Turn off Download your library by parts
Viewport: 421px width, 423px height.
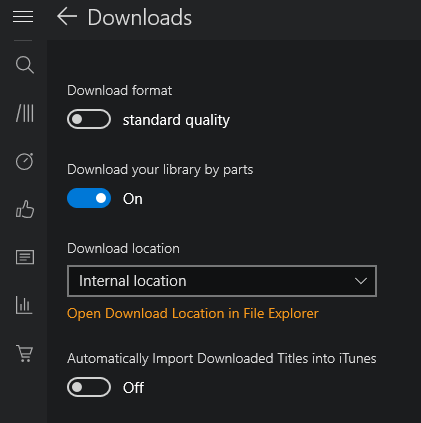[89, 198]
